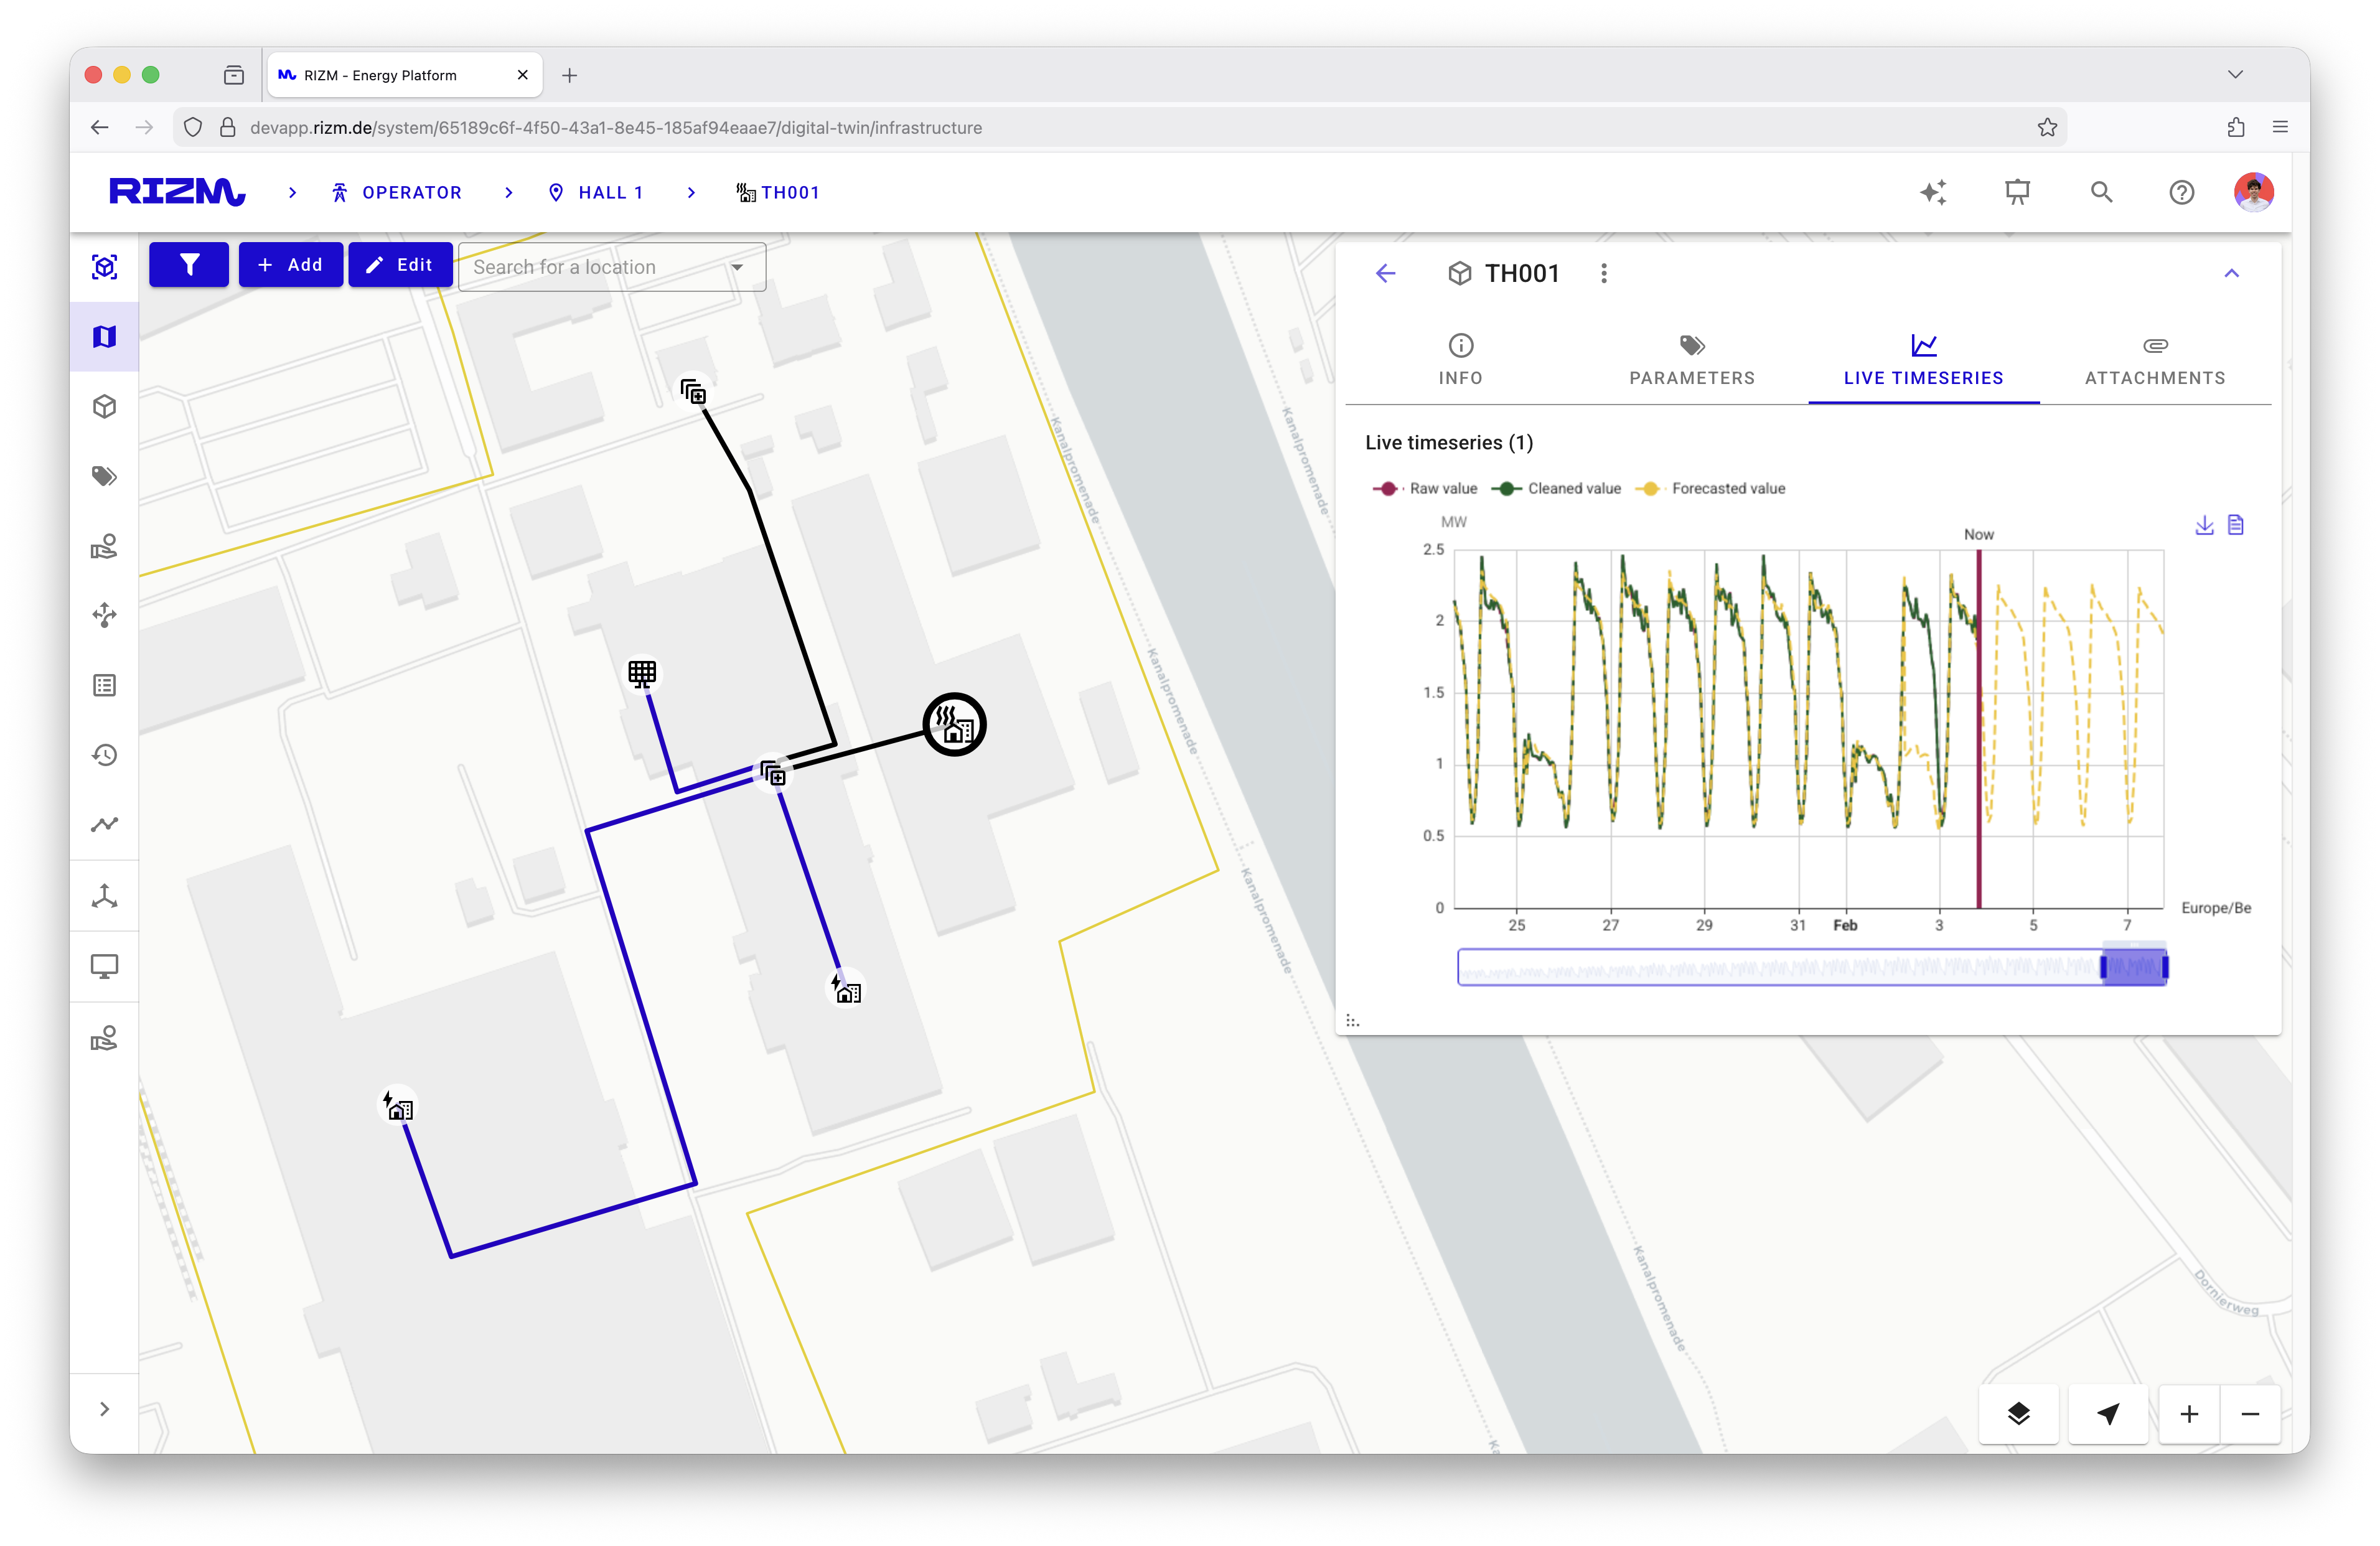
Task: Click the presentation board icon in header
Action: pos(2017,192)
